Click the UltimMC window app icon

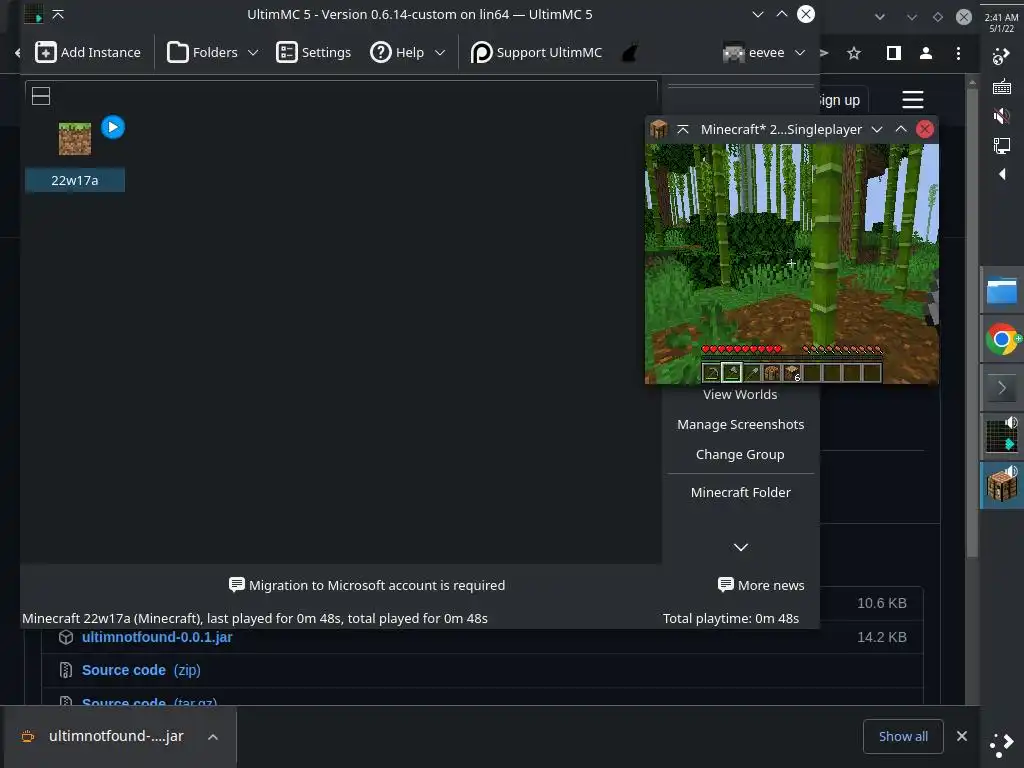coord(33,14)
